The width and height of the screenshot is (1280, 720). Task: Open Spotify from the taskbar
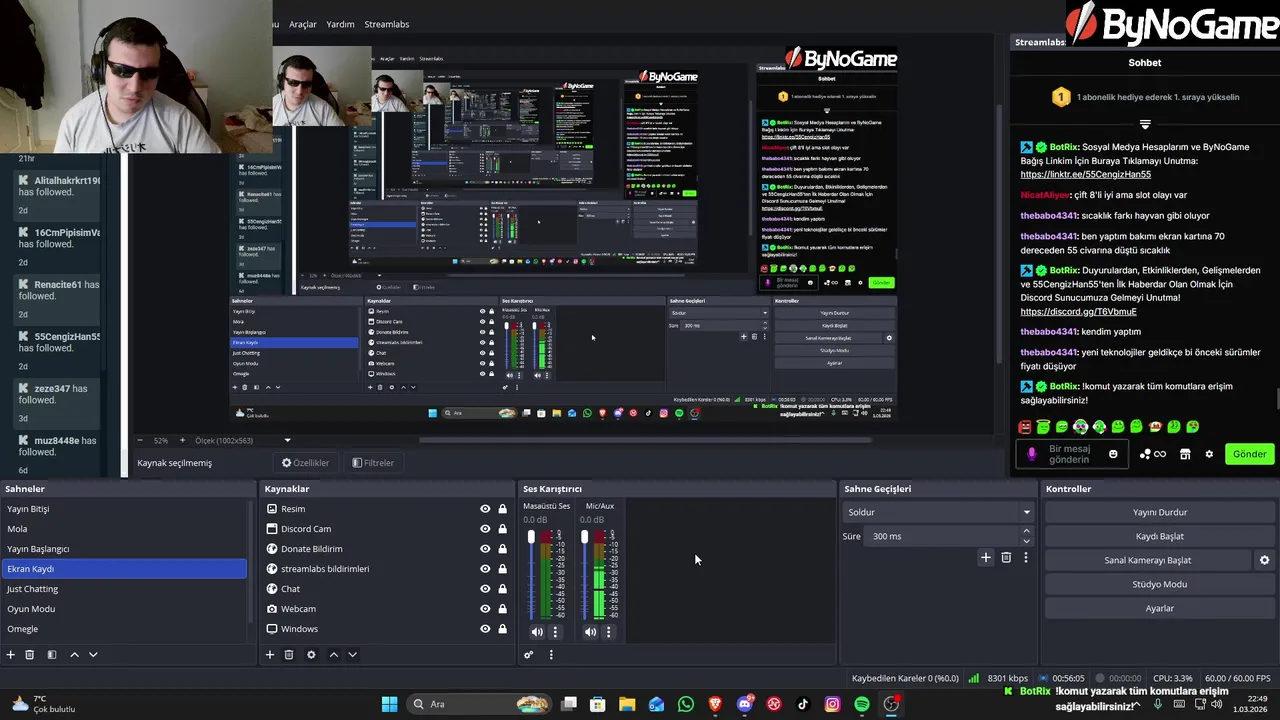pyautogui.click(x=862, y=704)
